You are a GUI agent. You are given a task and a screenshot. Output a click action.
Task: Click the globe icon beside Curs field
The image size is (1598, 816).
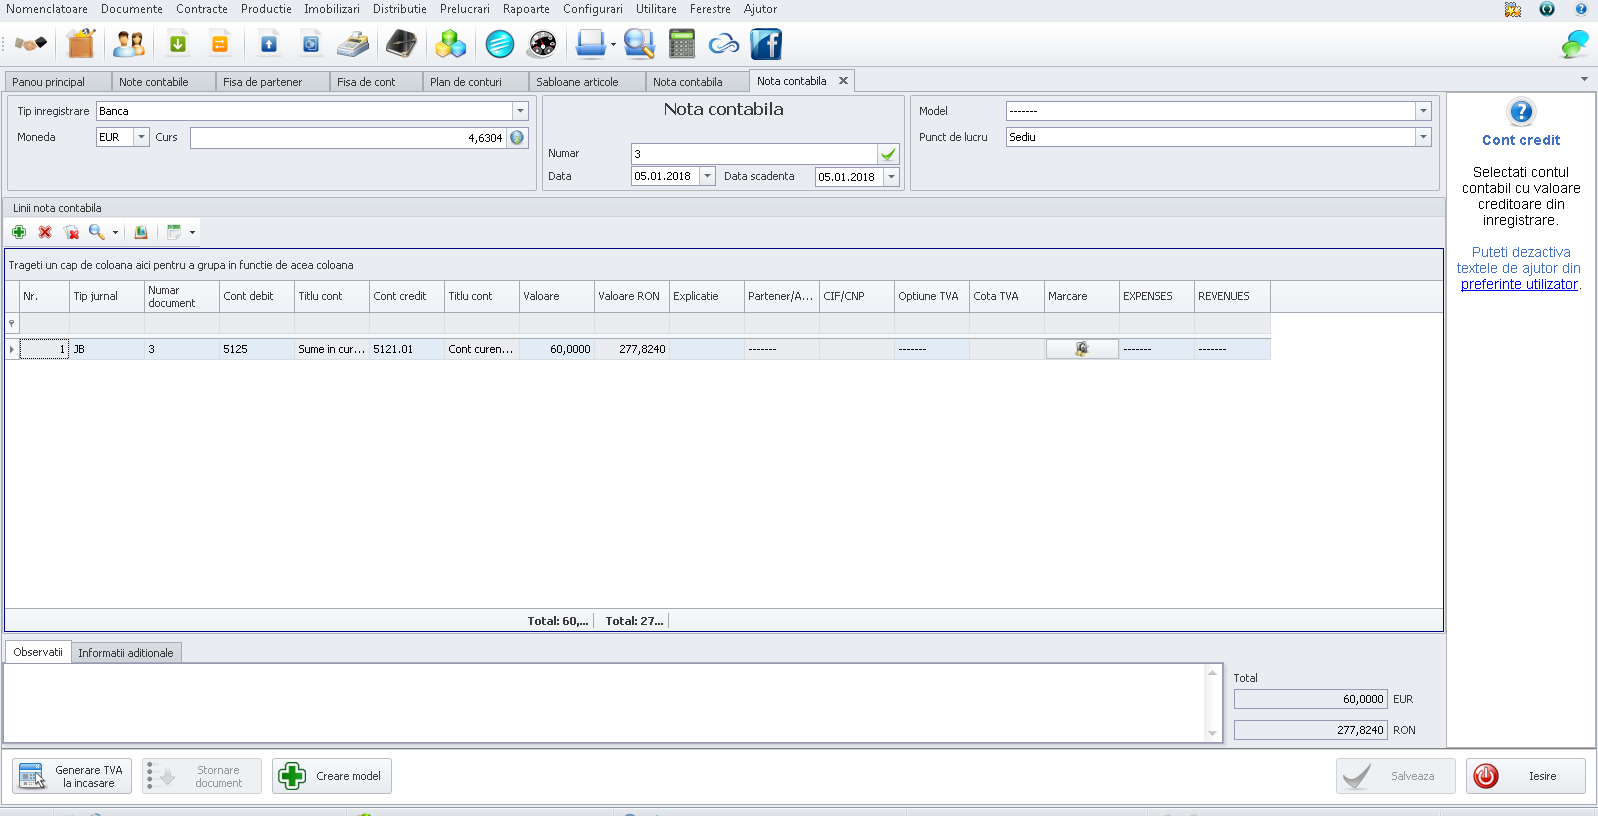click(x=517, y=138)
